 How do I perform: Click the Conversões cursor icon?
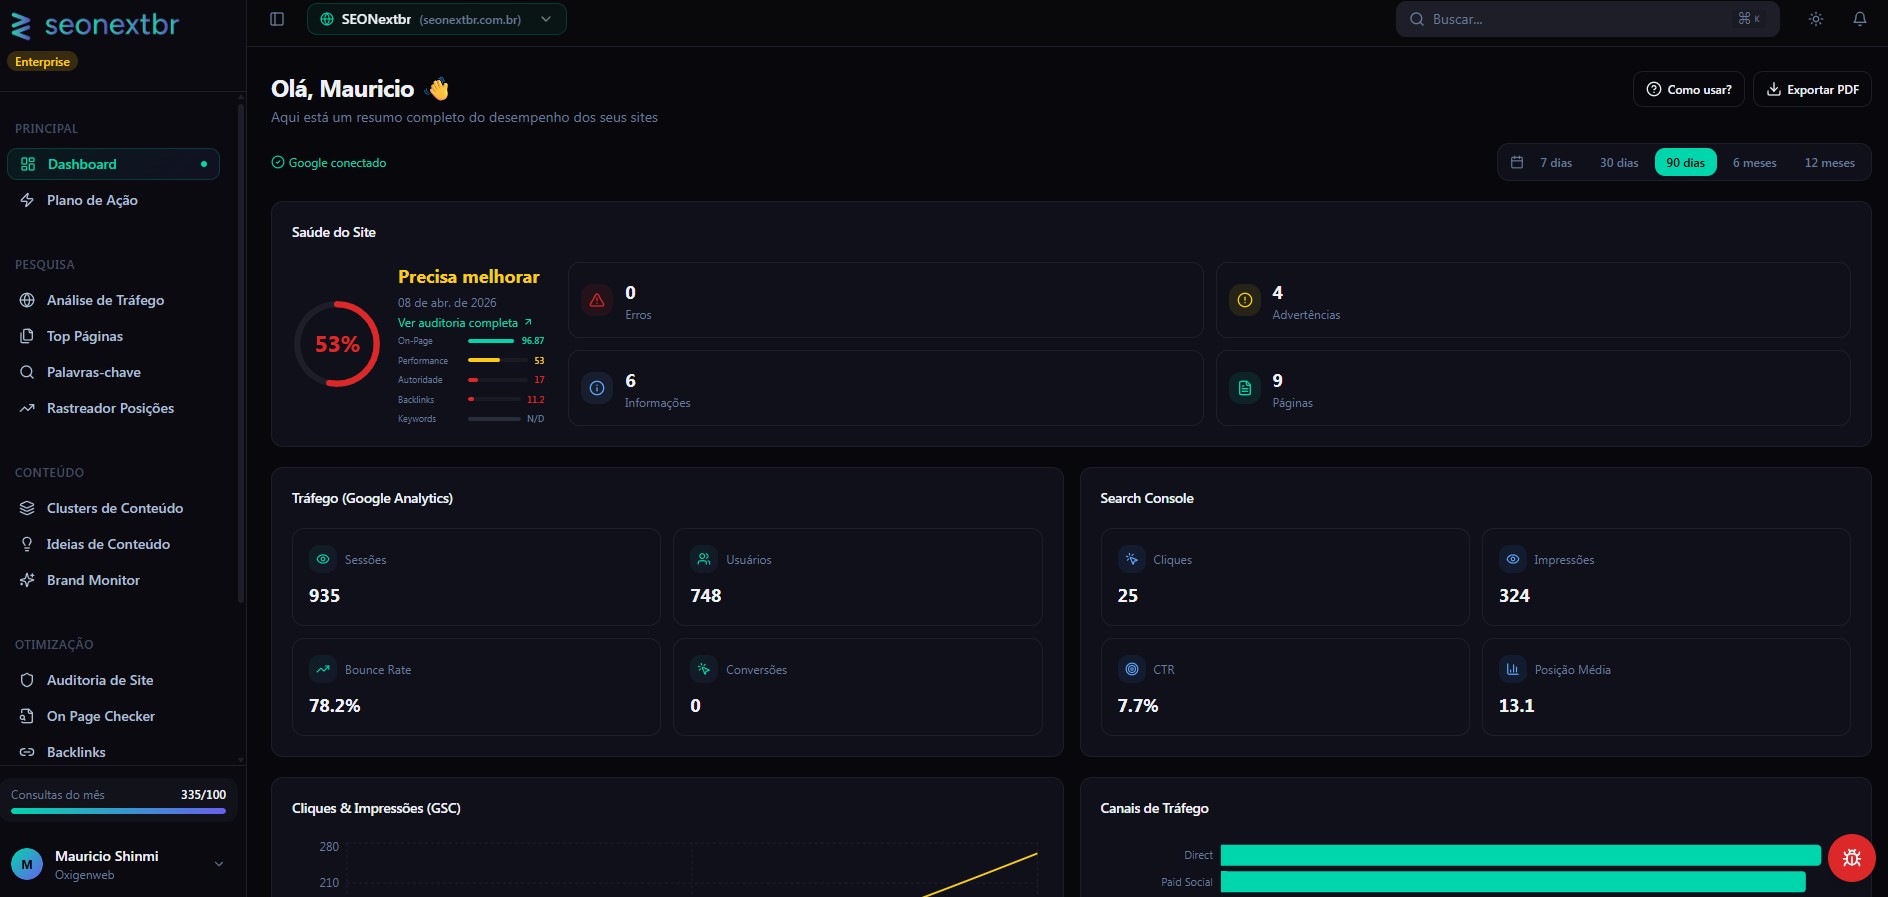tap(704, 669)
